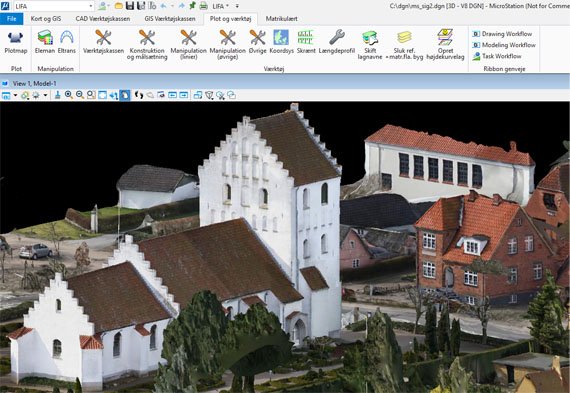Screen dimensions: 570x393
Task: Redo with the right arrow icon
Action: [x=182, y=6]
